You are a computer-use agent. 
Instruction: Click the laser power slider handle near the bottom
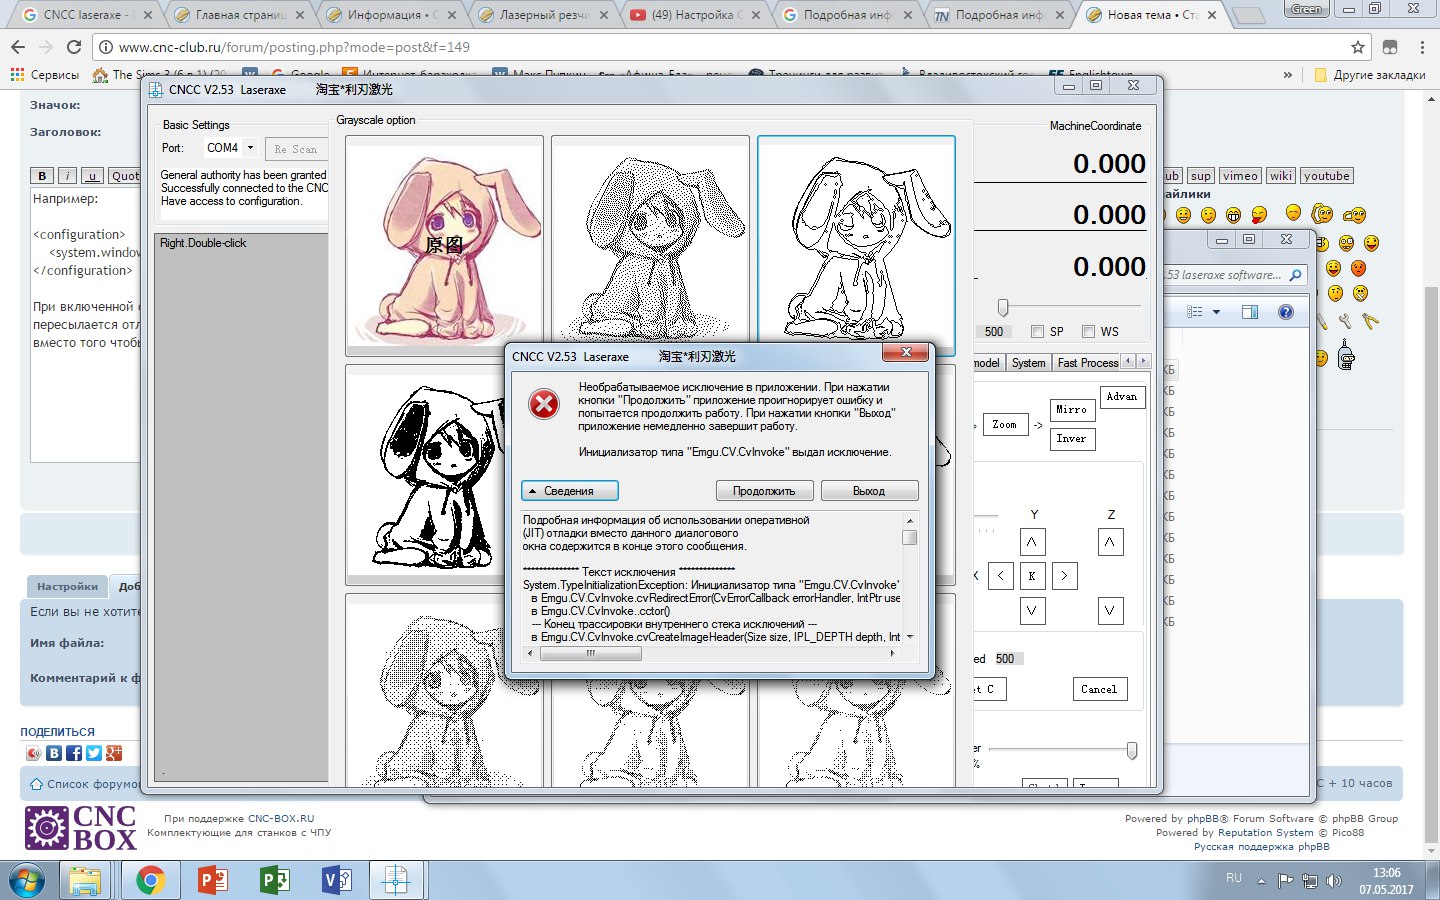(x=1132, y=750)
